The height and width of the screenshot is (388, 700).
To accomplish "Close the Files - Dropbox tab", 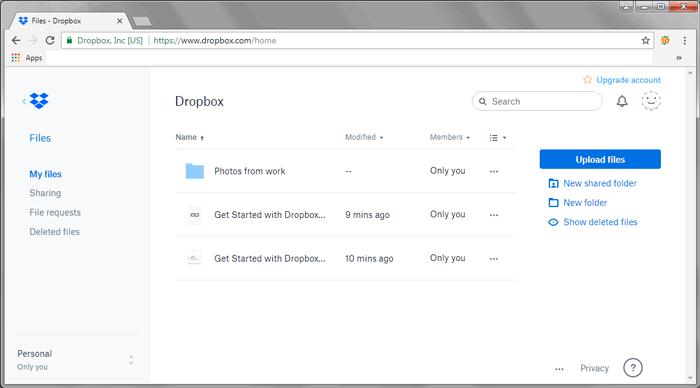I will (119, 21).
